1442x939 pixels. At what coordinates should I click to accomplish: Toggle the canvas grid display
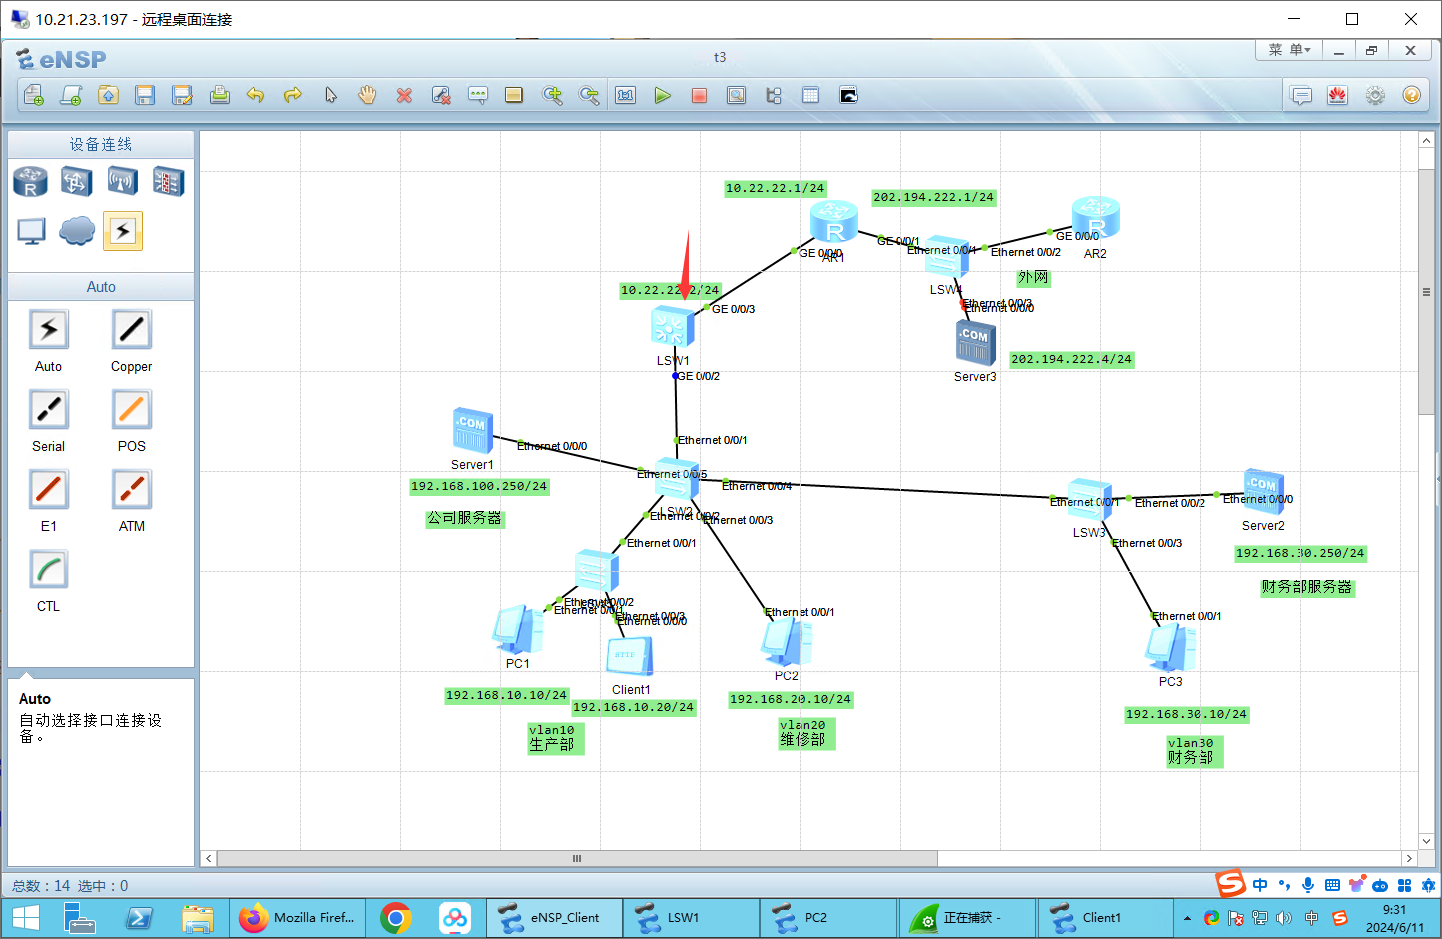coord(811,95)
